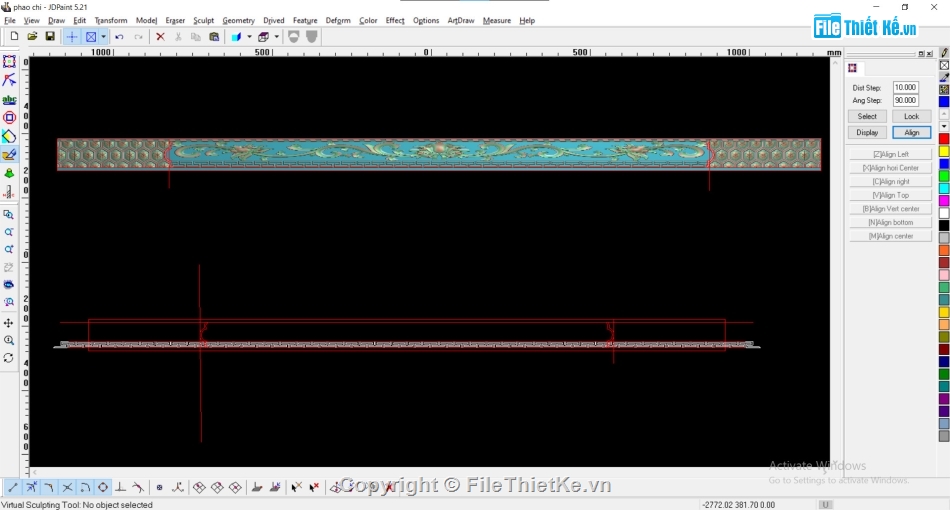Click the pencil icon at the top of the color strip
The height and width of the screenshot is (510, 950).
944,53
